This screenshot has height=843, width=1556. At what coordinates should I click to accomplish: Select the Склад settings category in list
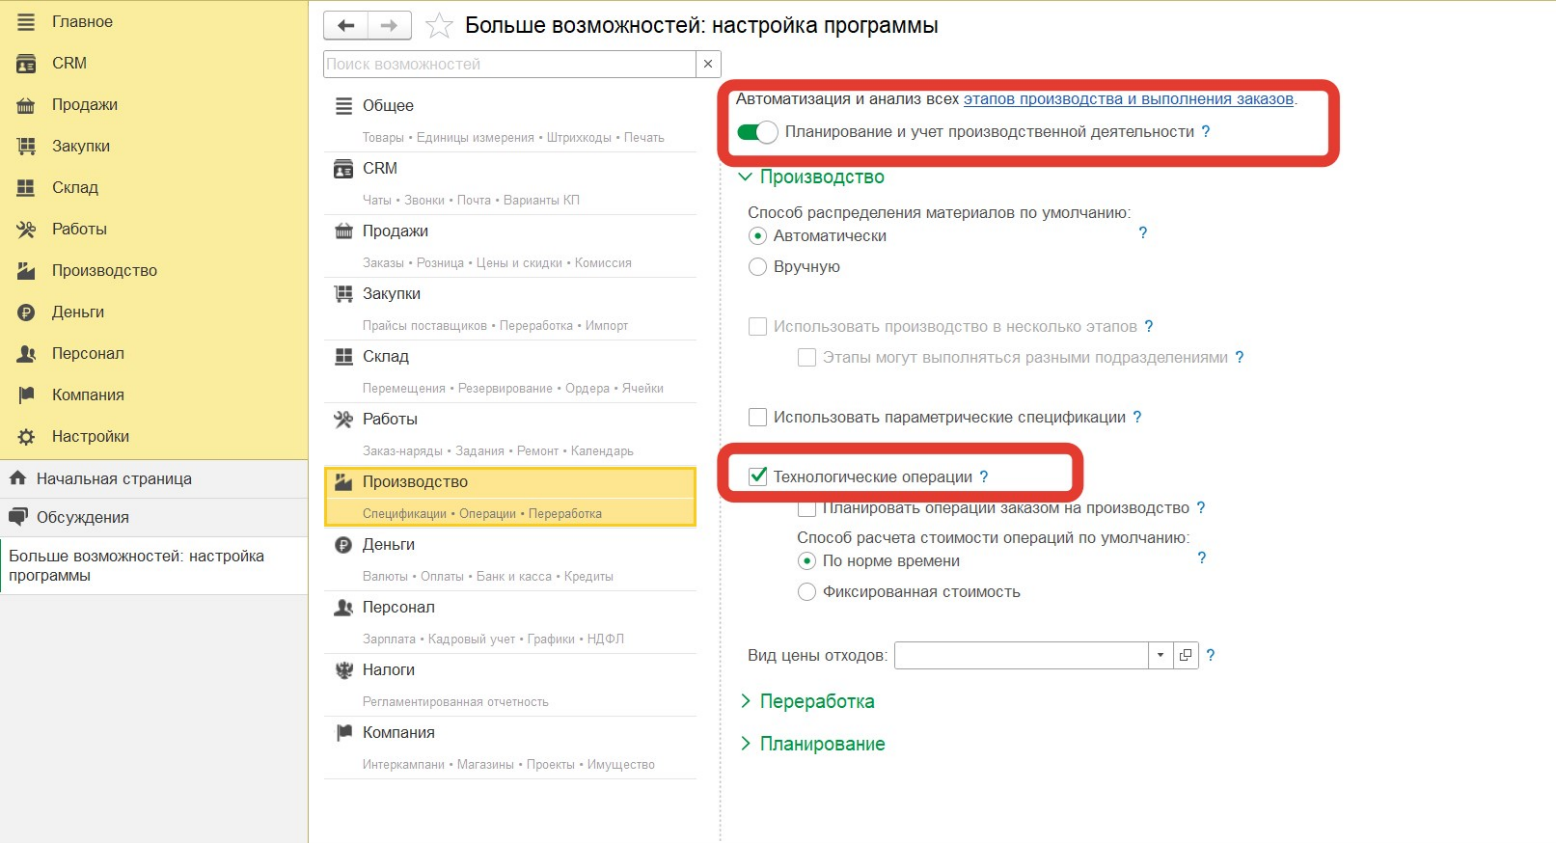386,357
